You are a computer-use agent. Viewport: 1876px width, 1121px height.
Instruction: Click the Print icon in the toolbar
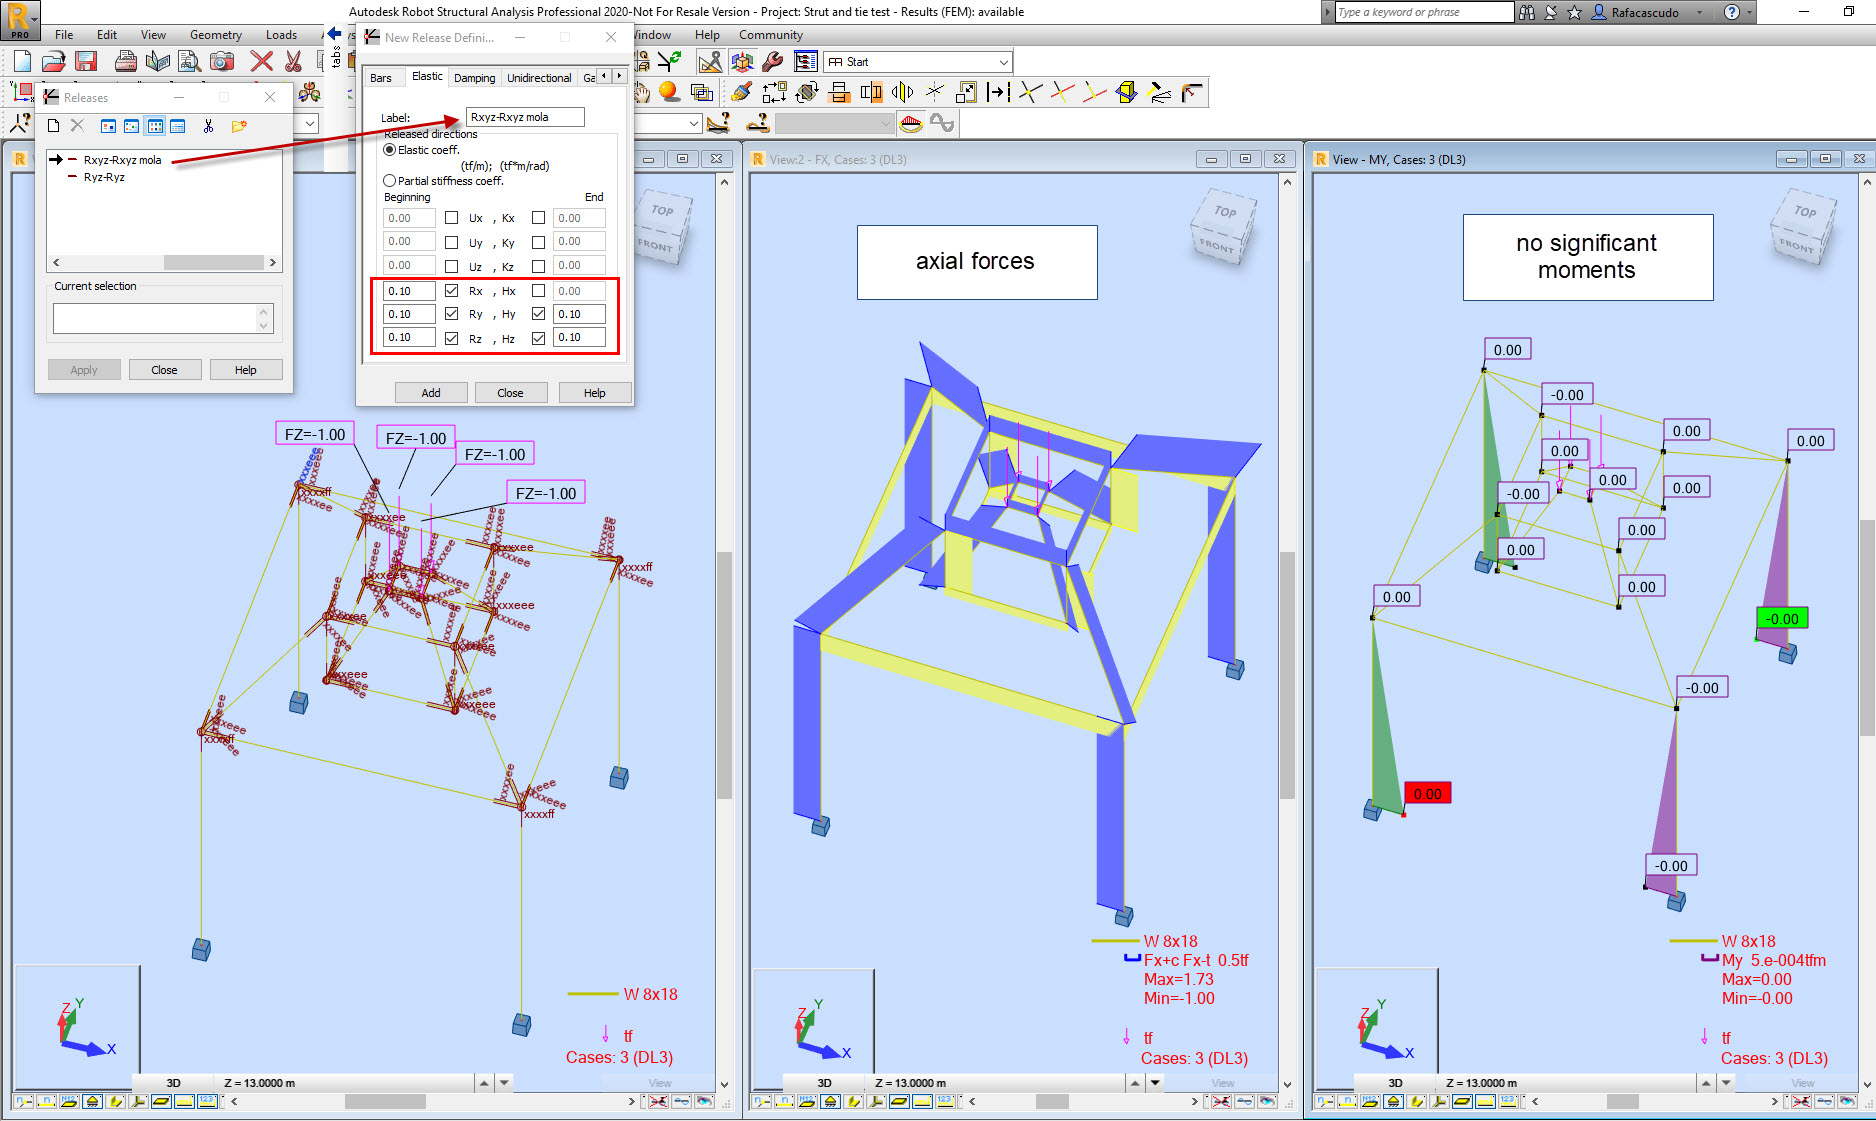point(125,60)
